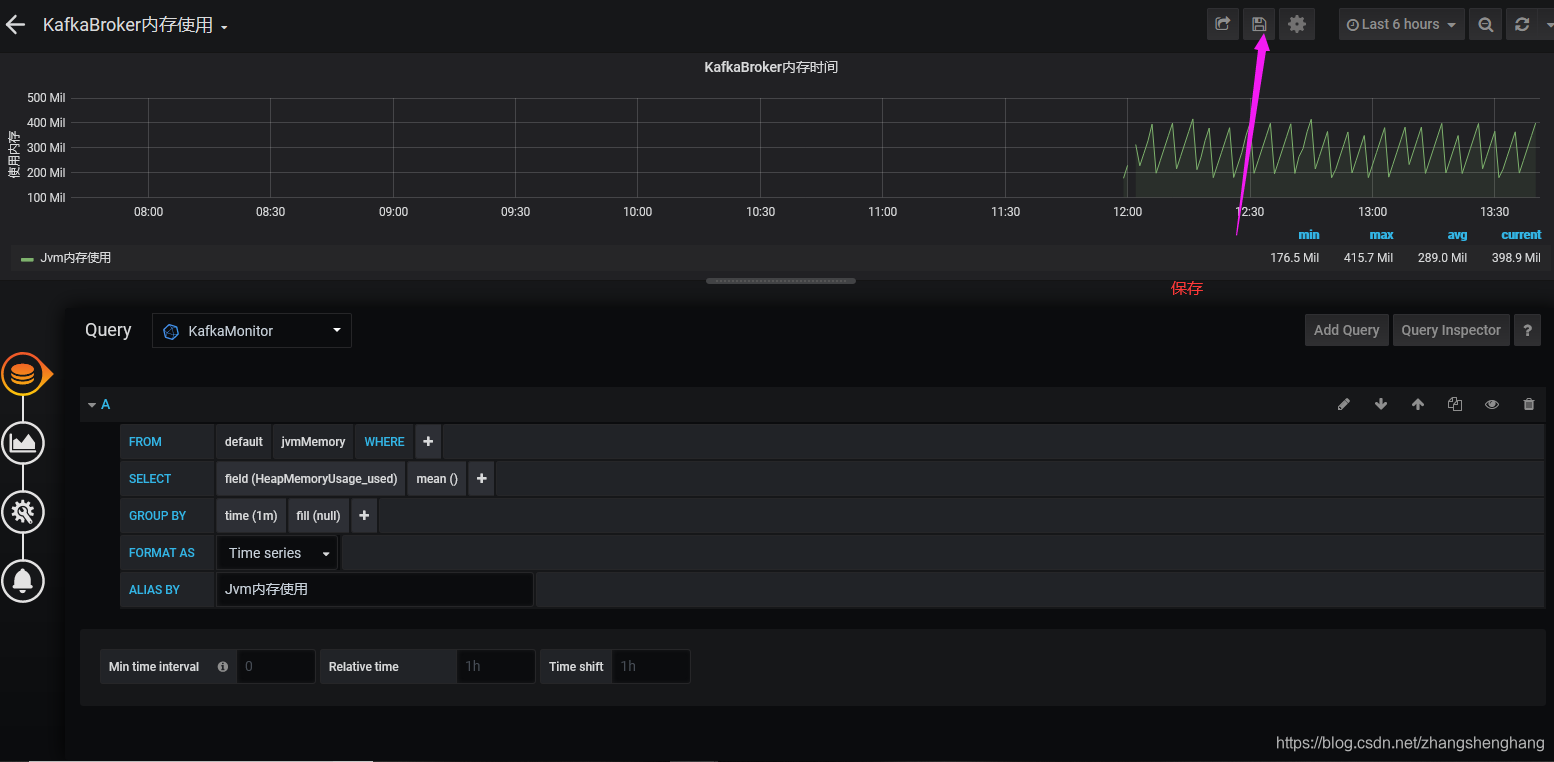Click the KafkaBroker内存时间 panel title menu
The image size is (1554, 762).
[x=771, y=67]
